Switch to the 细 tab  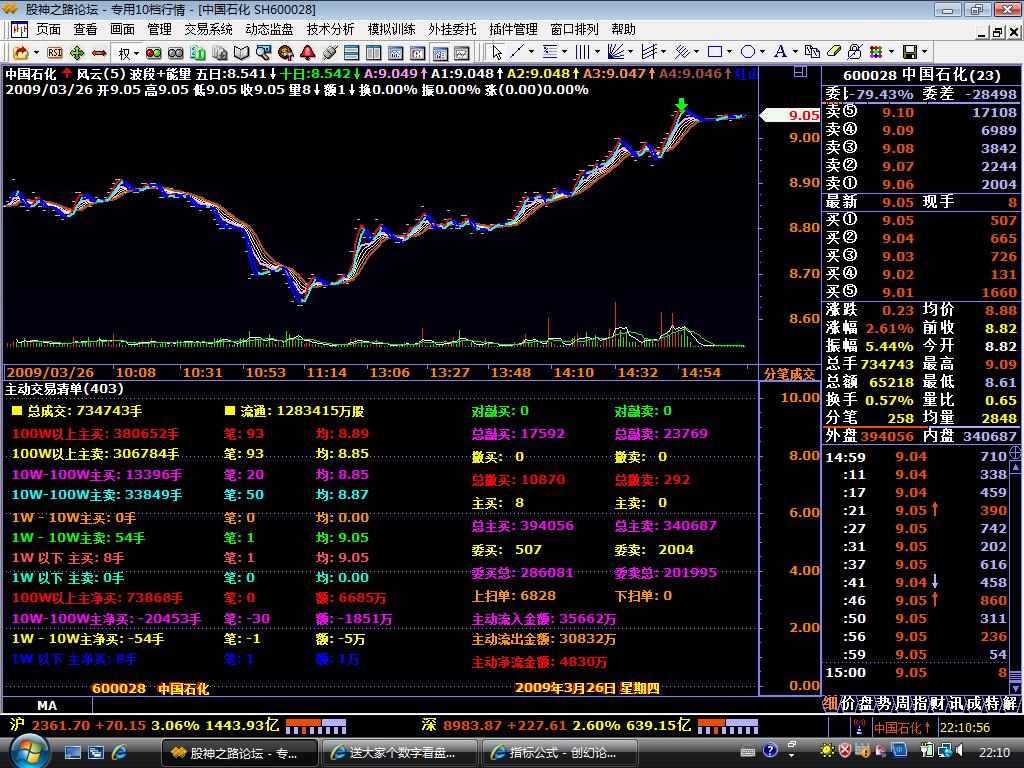(830, 703)
